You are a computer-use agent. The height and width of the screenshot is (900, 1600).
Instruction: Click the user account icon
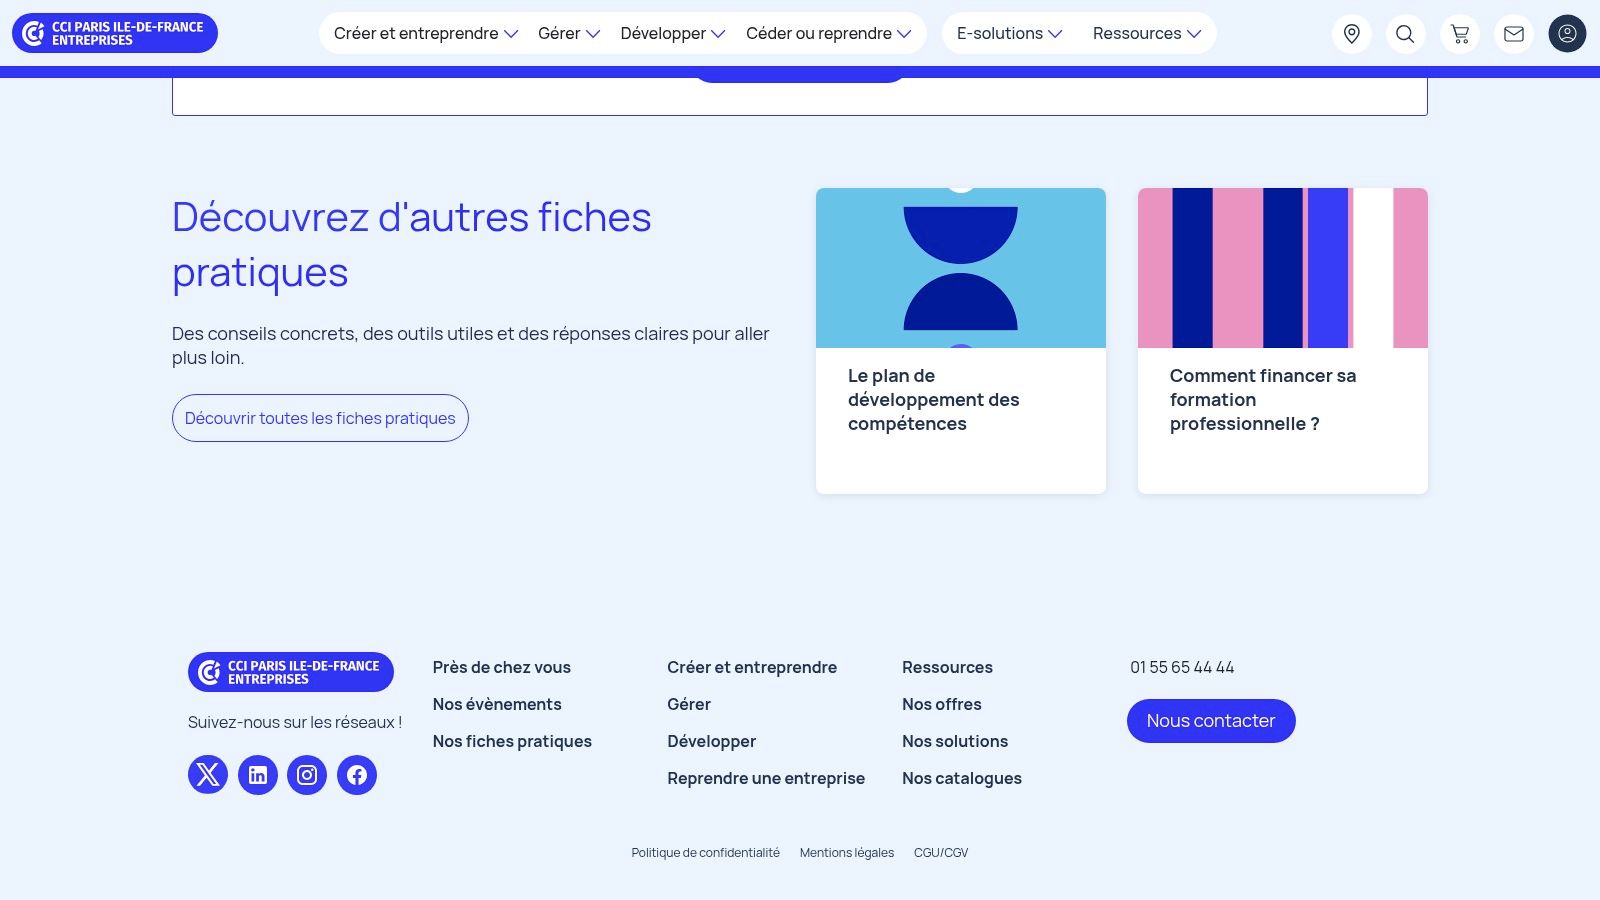pyautogui.click(x=1567, y=33)
